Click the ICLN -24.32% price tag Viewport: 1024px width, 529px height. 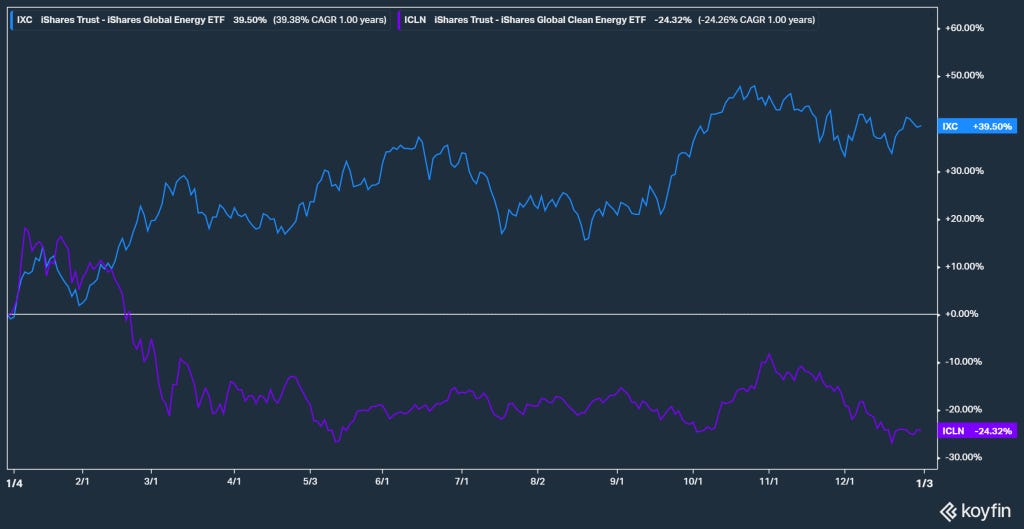point(977,430)
